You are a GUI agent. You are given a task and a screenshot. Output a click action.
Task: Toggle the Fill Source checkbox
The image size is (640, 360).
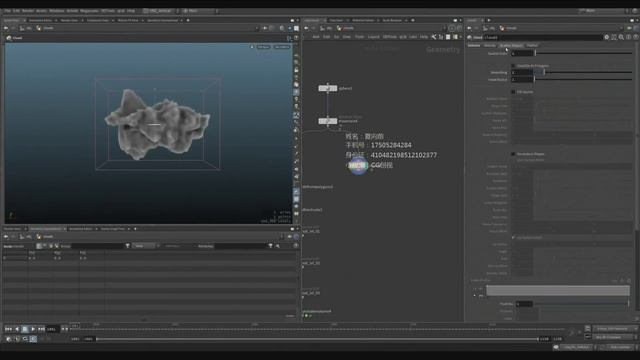tap(513, 92)
